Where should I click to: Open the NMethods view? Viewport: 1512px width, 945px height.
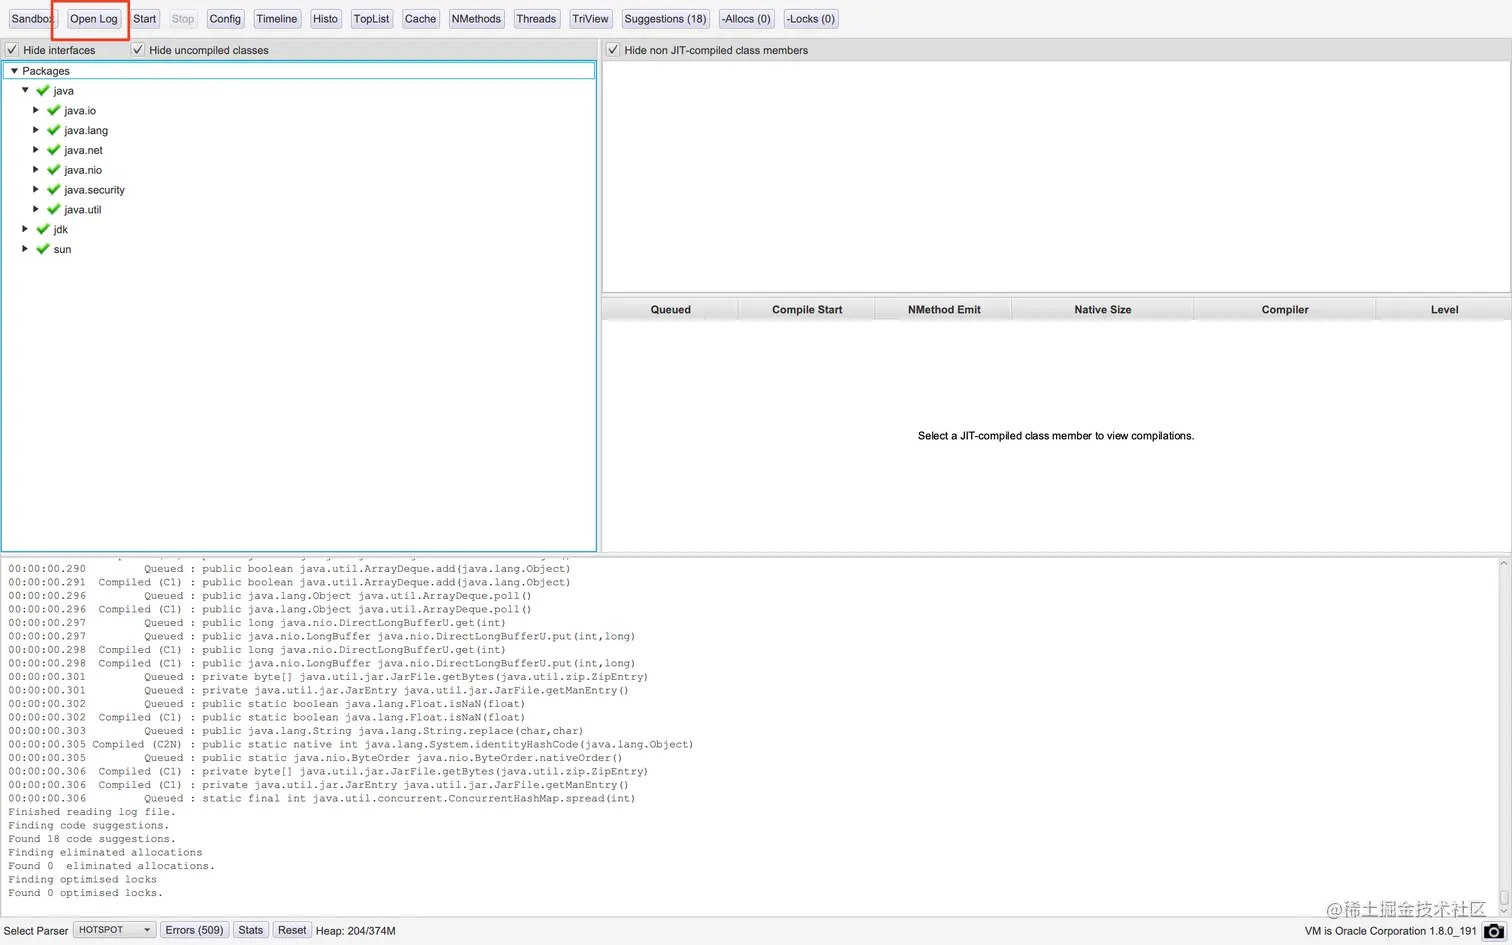476,19
